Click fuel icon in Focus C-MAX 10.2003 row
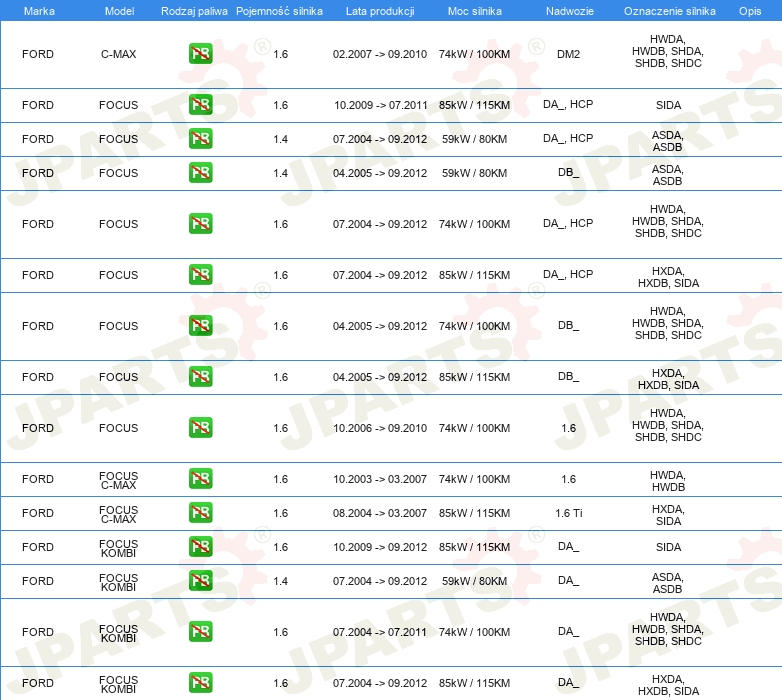 (200, 479)
